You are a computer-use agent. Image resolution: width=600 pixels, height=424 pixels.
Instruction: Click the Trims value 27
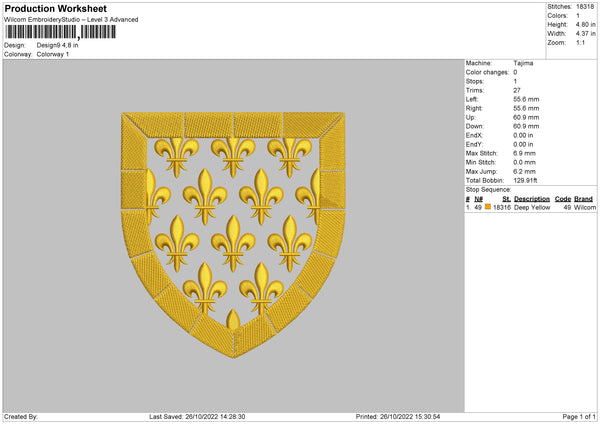[x=517, y=90]
